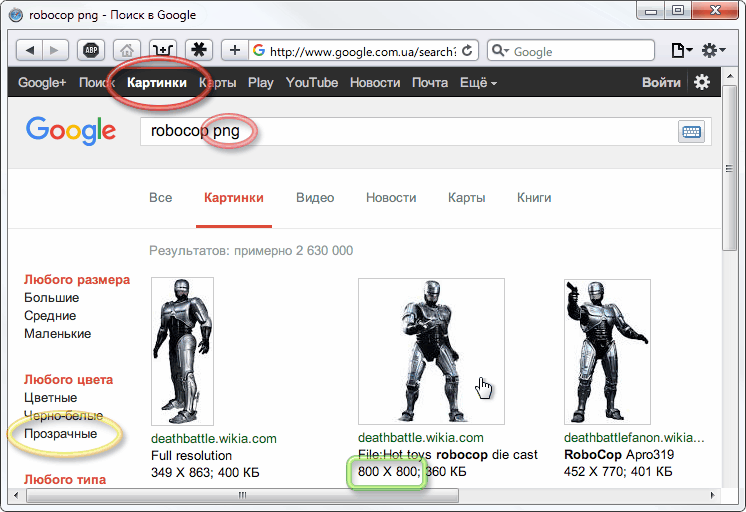Open Почта in the top bar
Screen dimensions: 746x512
pyautogui.click(x=430, y=83)
